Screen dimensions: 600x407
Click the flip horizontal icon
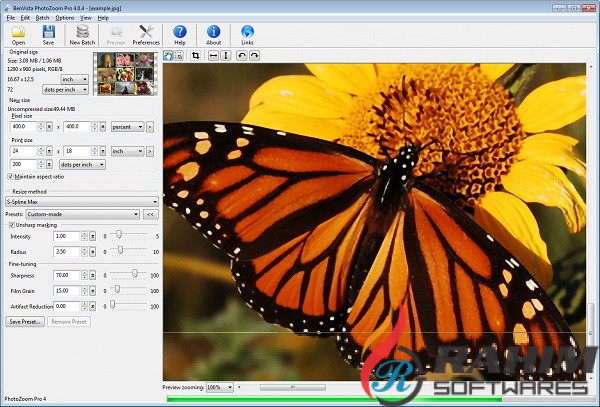pyautogui.click(x=211, y=56)
